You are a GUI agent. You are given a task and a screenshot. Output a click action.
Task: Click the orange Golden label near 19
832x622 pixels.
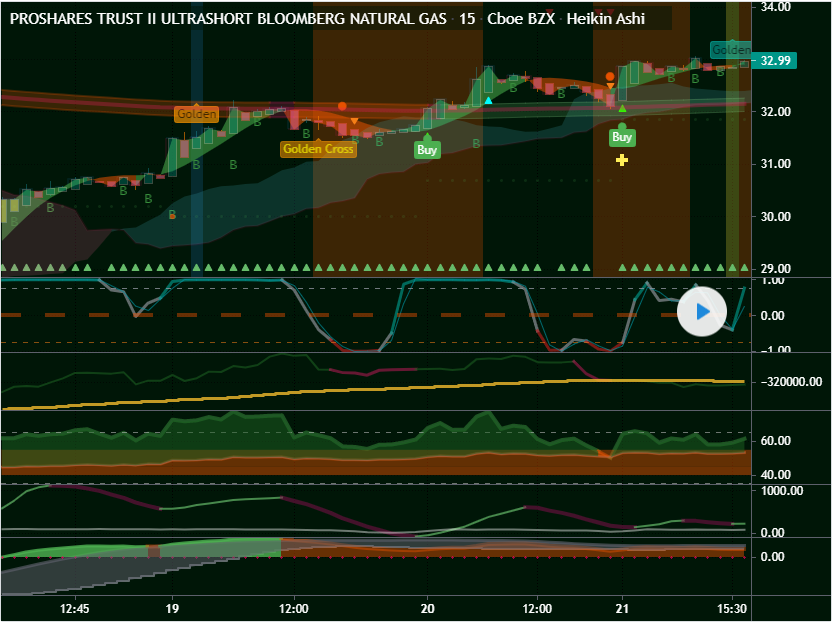[196, 114]
